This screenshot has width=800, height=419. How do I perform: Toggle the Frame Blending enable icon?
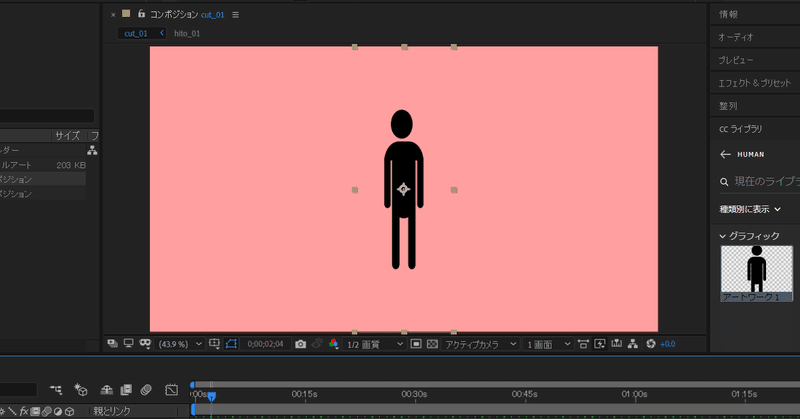pyautogui.click(x=126, y=390)
